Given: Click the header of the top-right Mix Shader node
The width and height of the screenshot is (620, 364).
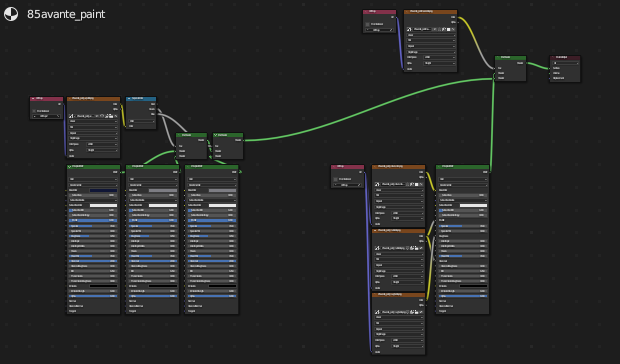Looking at the screenshot, I should pyautogui.click(x=510, y=58).
